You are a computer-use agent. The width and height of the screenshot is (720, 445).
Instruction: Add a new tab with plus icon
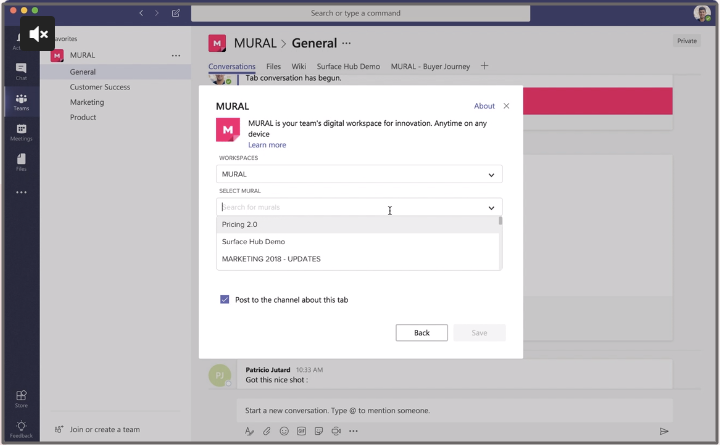pos(485,66)
